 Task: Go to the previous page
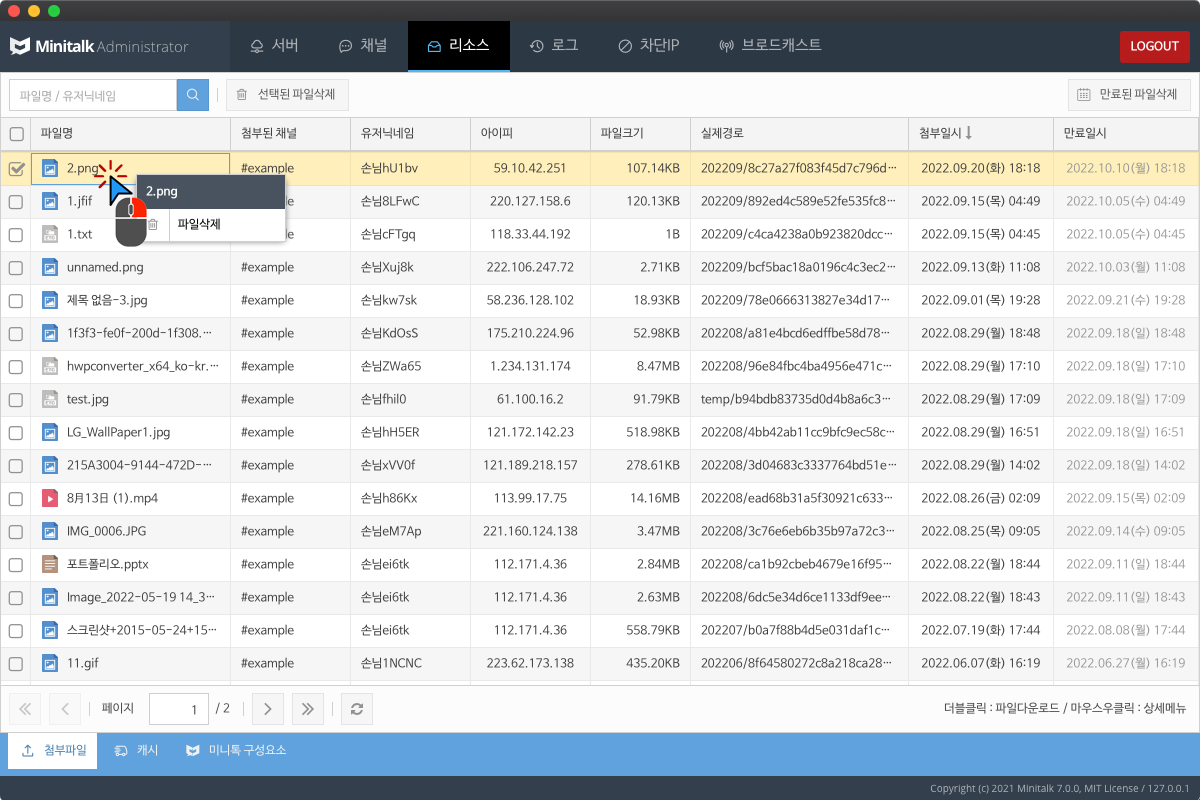[65, 709]
